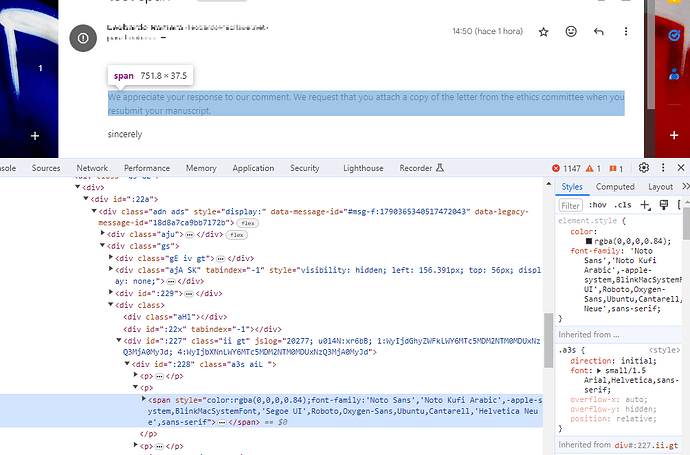The image size is (690, 455).
Task: Click the div#:227.ii.gt inherited link
Action: point(646,445)
